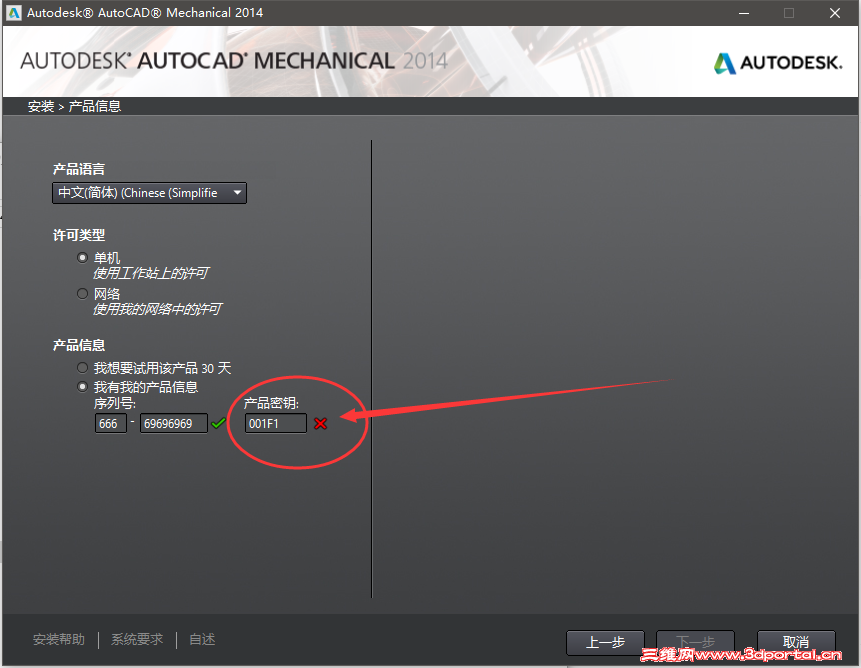Click the 使用我的网络中的许可 description text

(157, 309)
